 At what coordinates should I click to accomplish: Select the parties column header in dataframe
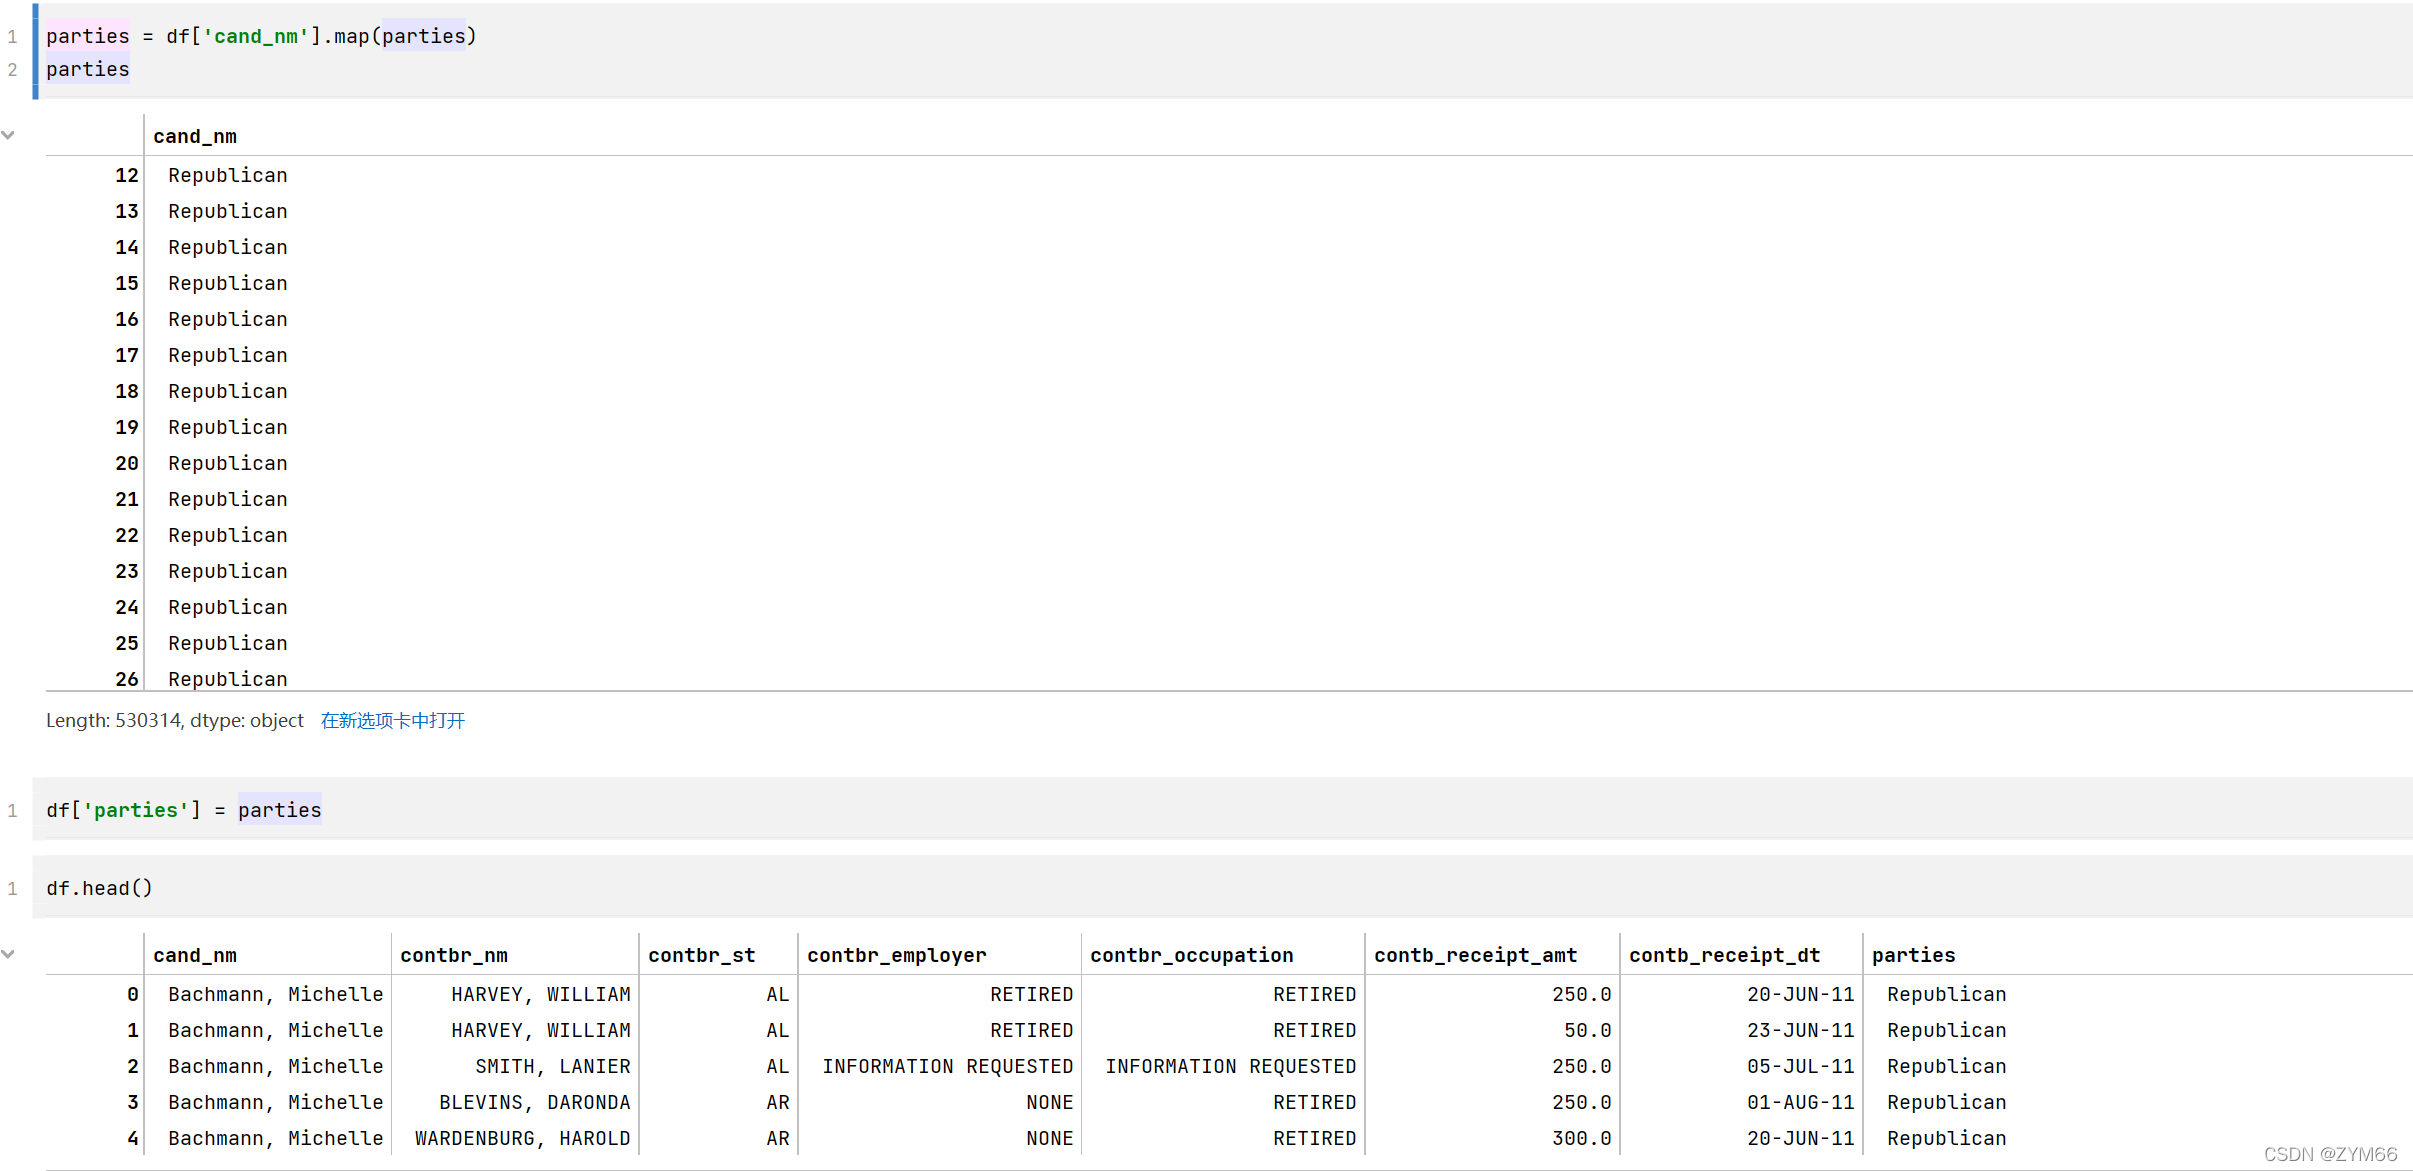1913,955
